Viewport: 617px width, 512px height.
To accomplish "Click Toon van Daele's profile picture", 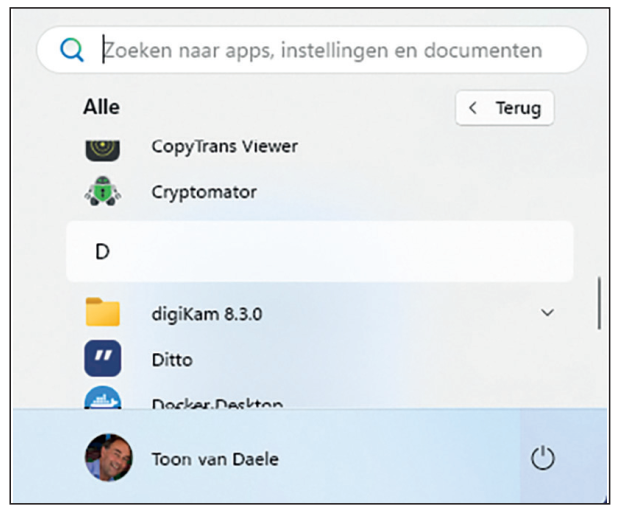I will point(108,458).
